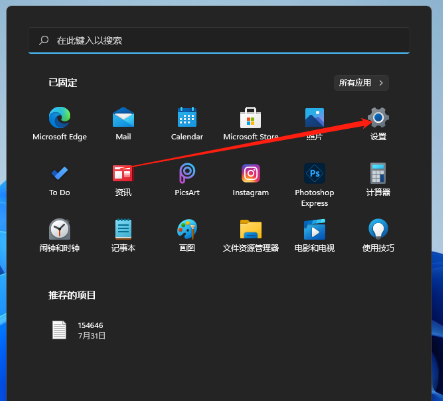Click the magnifier search icon

click(x=44, y=41)
